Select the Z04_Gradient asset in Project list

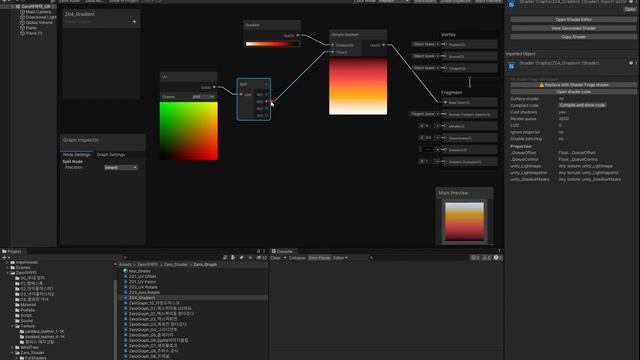pos(141,298)
